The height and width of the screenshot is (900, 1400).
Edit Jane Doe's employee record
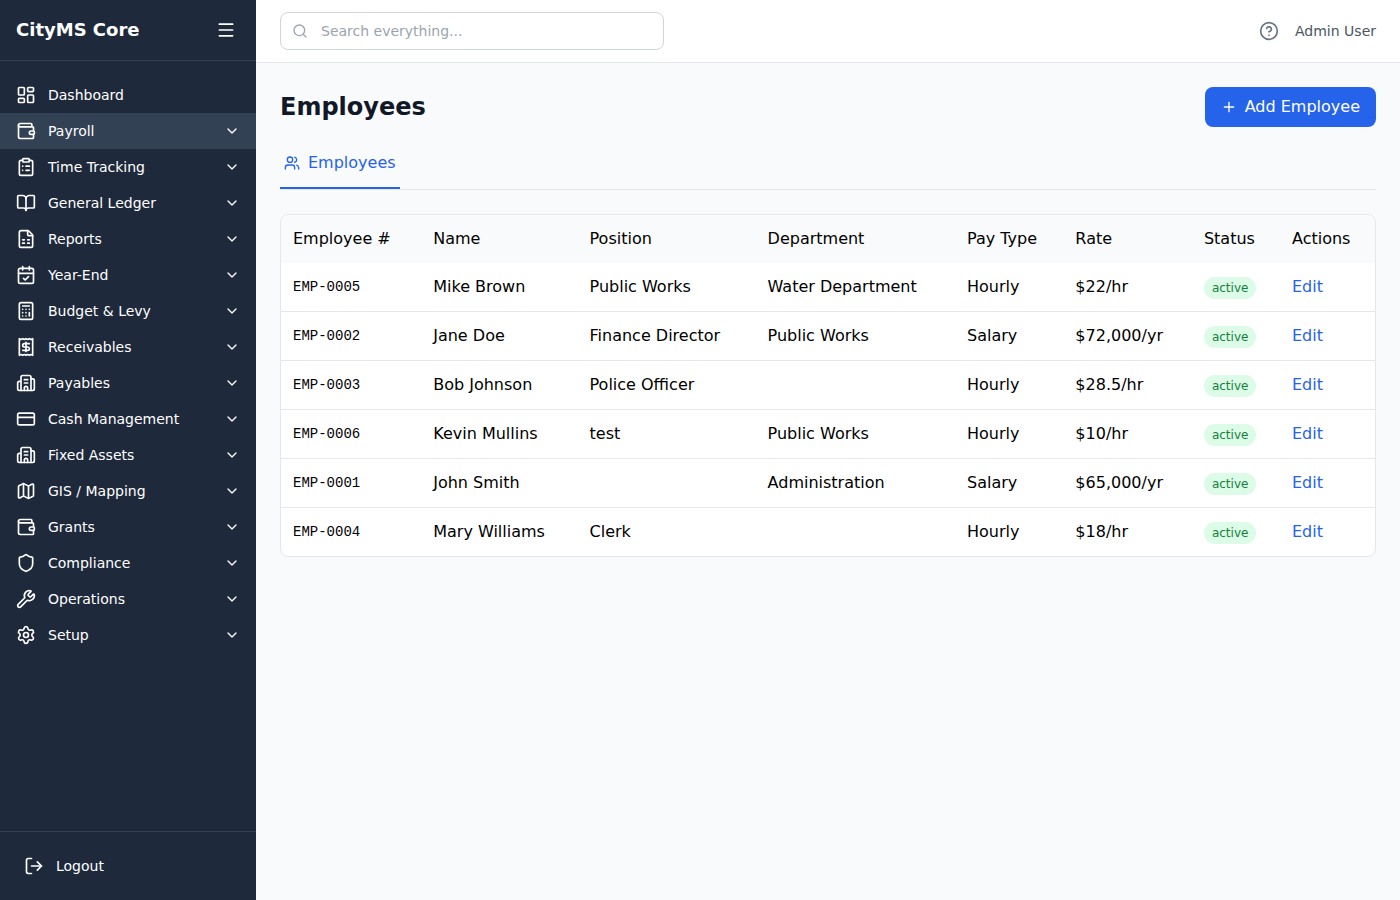[1307, 335]
